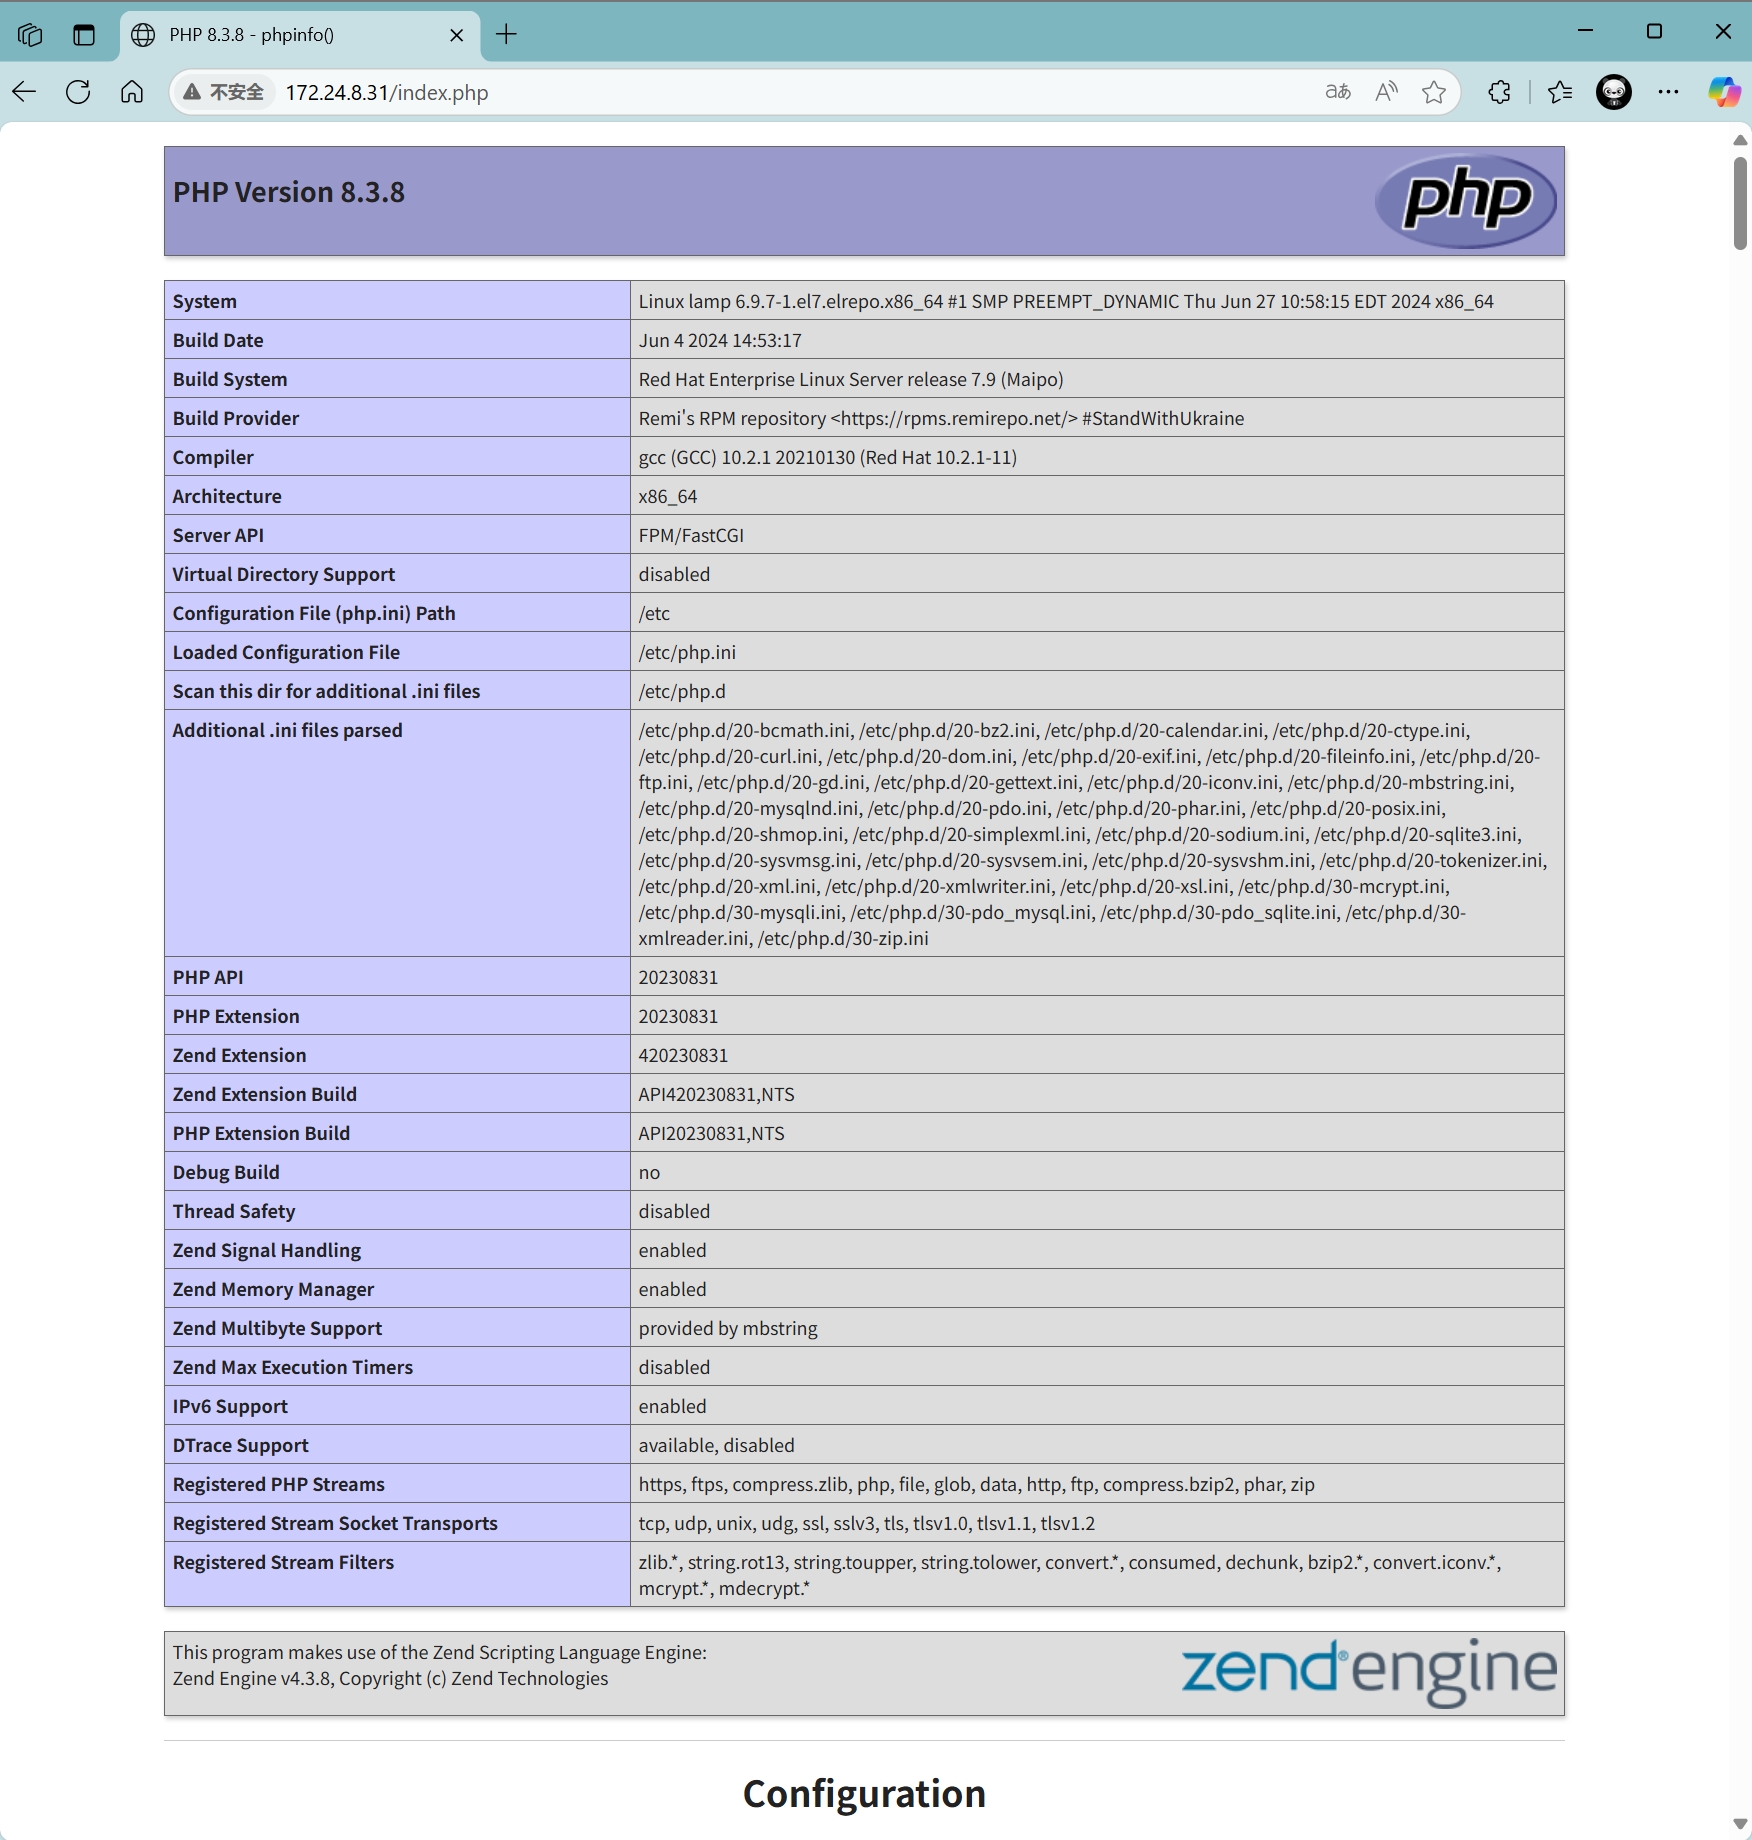Click the Zend Signal Handling label
The image size is (1752, 1840).
point(267,1250)
